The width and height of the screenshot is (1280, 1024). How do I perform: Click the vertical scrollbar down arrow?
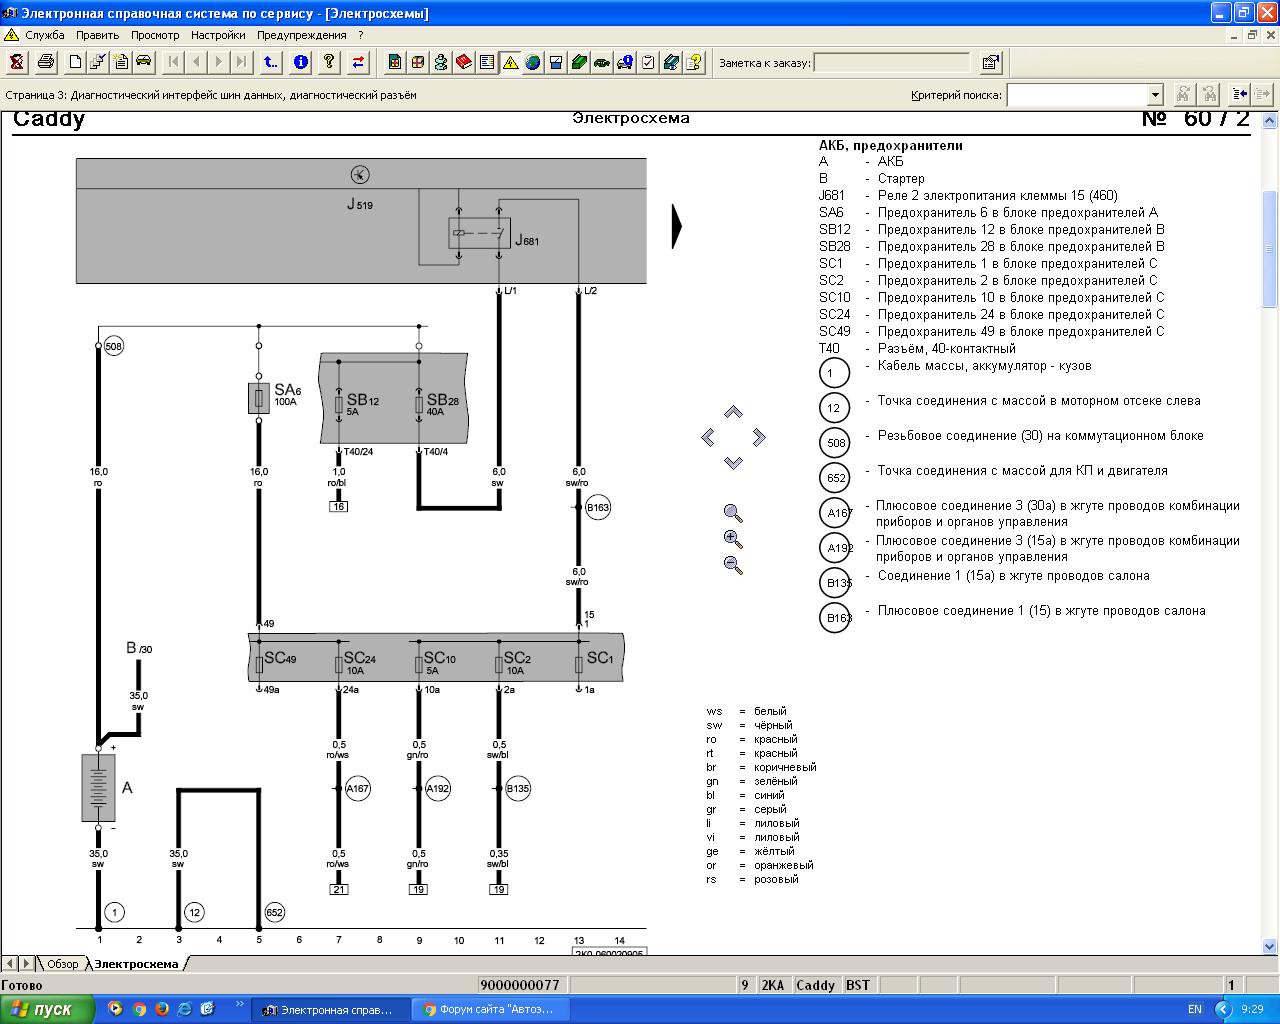click(1271, 945)
